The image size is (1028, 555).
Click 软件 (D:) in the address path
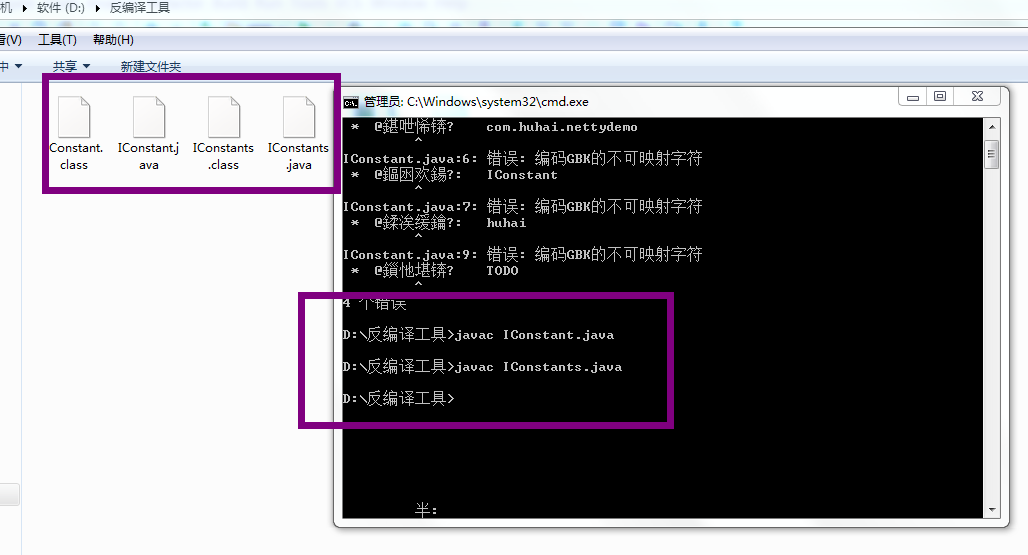(x=60, y=9)
